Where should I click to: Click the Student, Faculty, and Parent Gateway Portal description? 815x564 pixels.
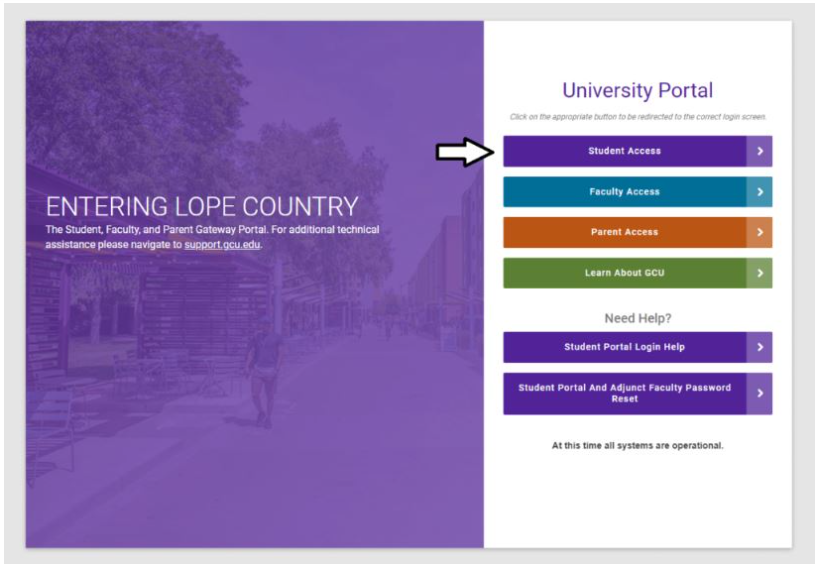[x=212, y=237]
